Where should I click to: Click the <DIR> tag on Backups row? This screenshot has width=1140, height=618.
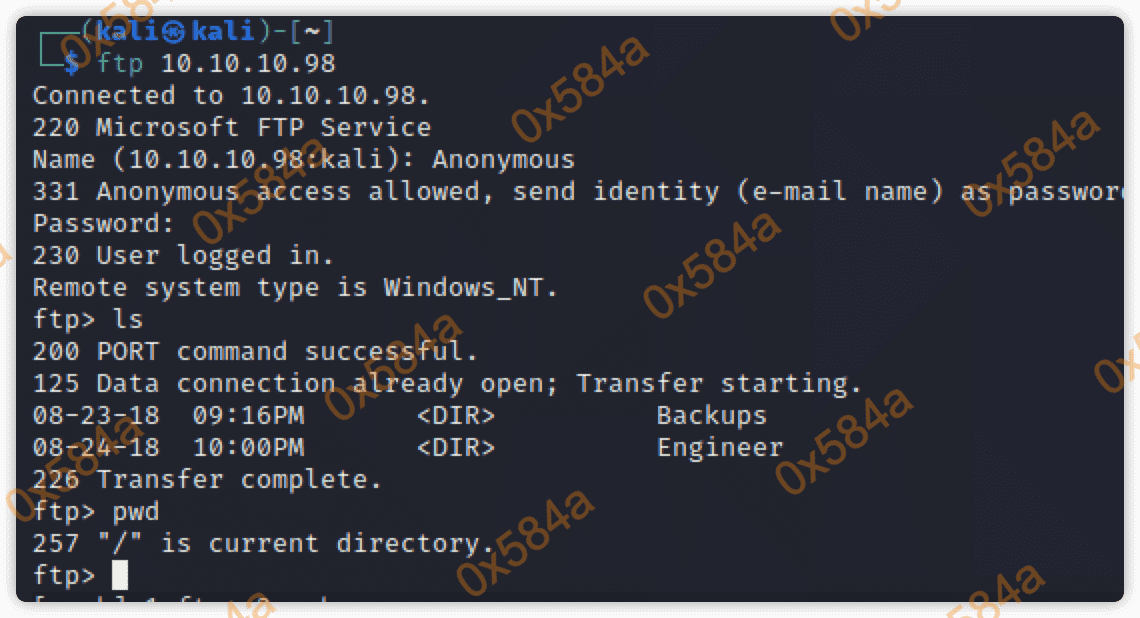point(455,415)
